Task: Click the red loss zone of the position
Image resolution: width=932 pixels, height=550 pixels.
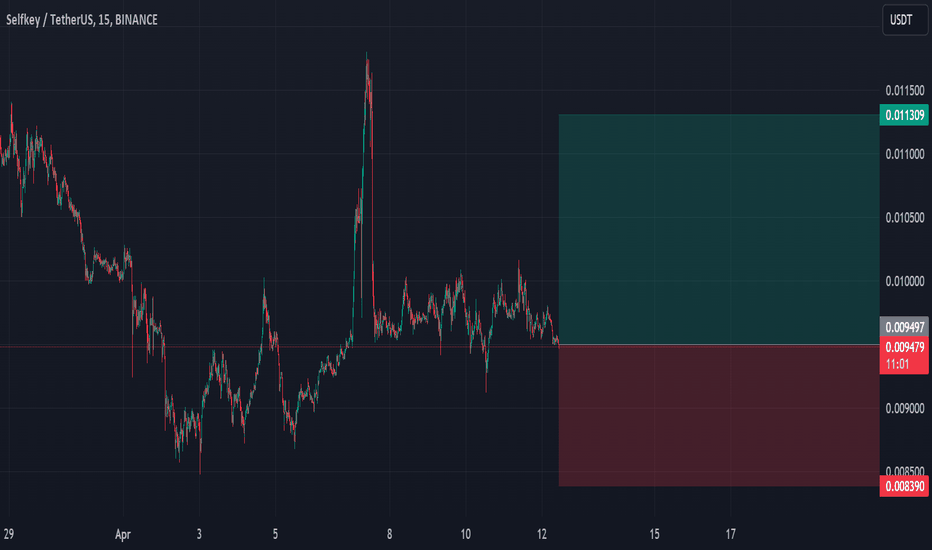Action: 719,416
